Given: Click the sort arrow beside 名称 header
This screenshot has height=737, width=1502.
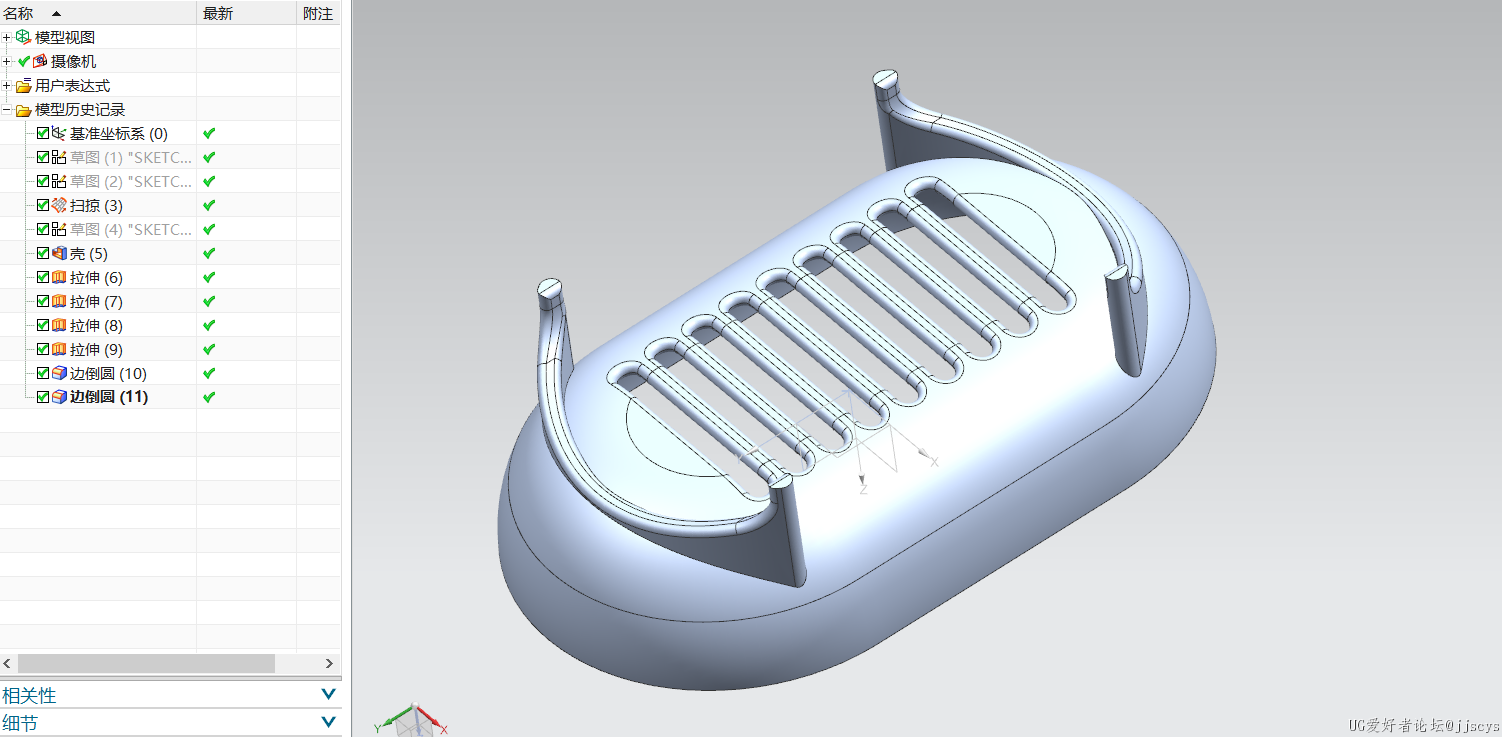Looking at the screenshot, I should 56,13.
